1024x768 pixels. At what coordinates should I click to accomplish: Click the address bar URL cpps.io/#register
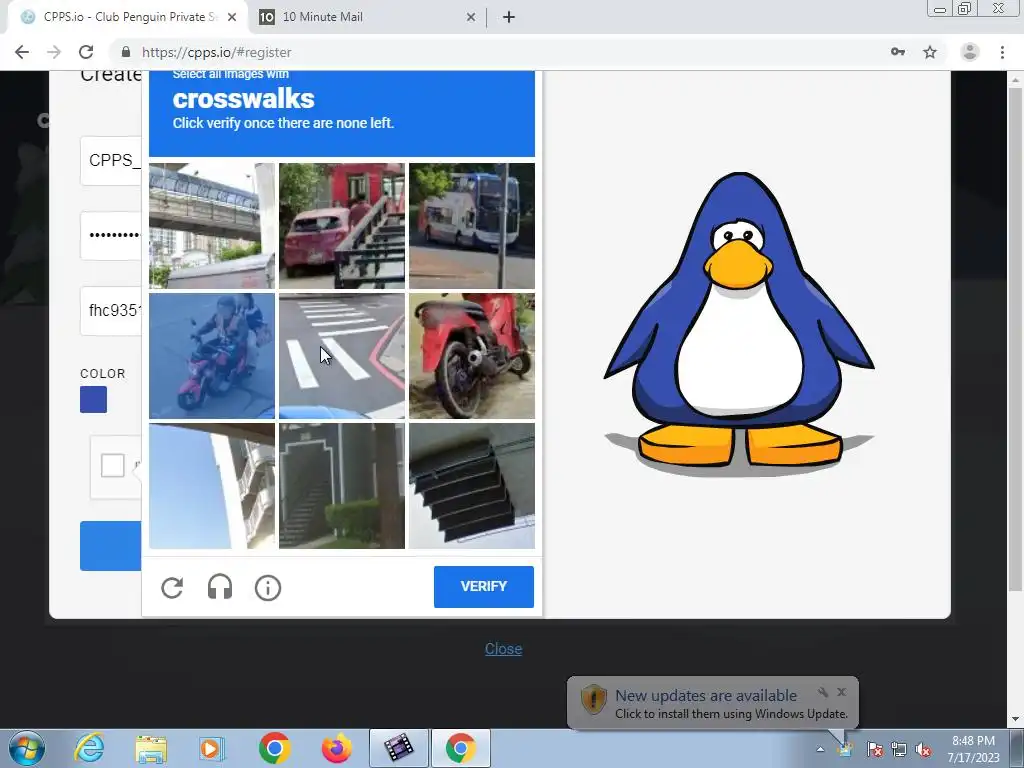coord(217,52)
